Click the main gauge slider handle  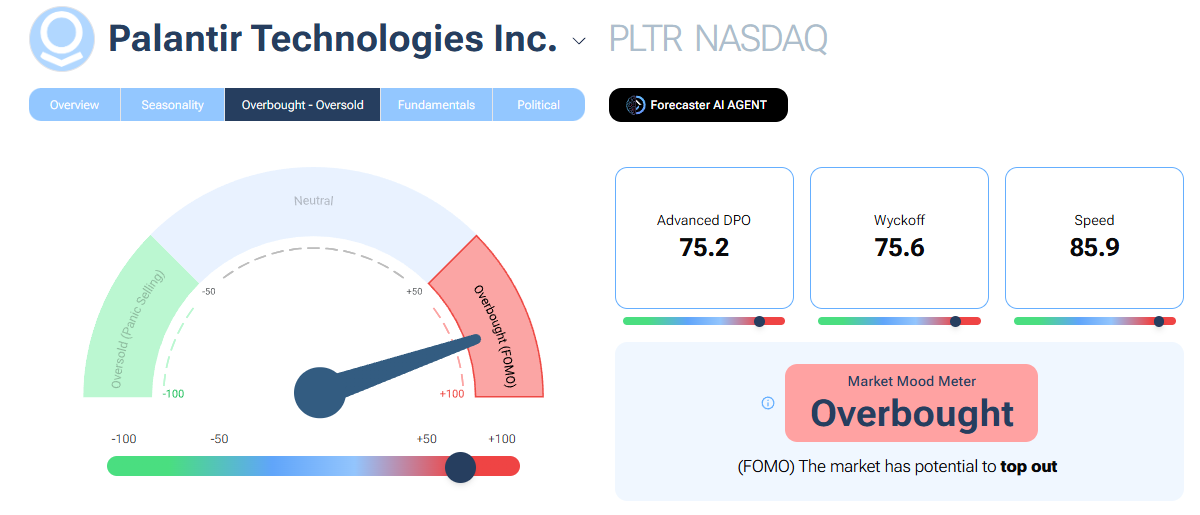[x=460, y=466]
